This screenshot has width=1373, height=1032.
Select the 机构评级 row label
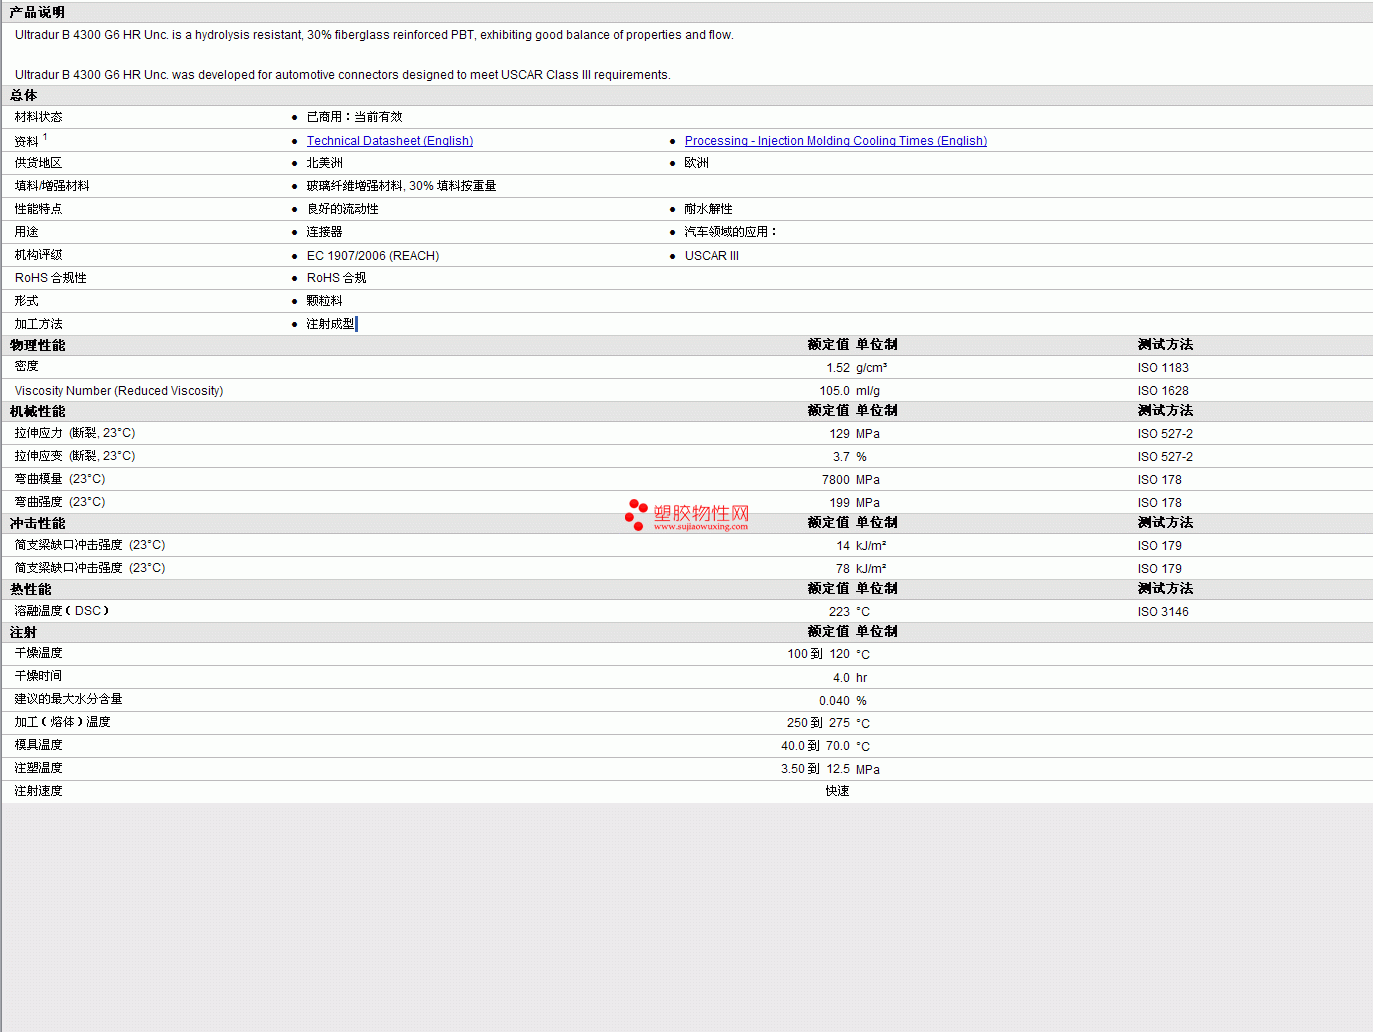pos(38,255)
